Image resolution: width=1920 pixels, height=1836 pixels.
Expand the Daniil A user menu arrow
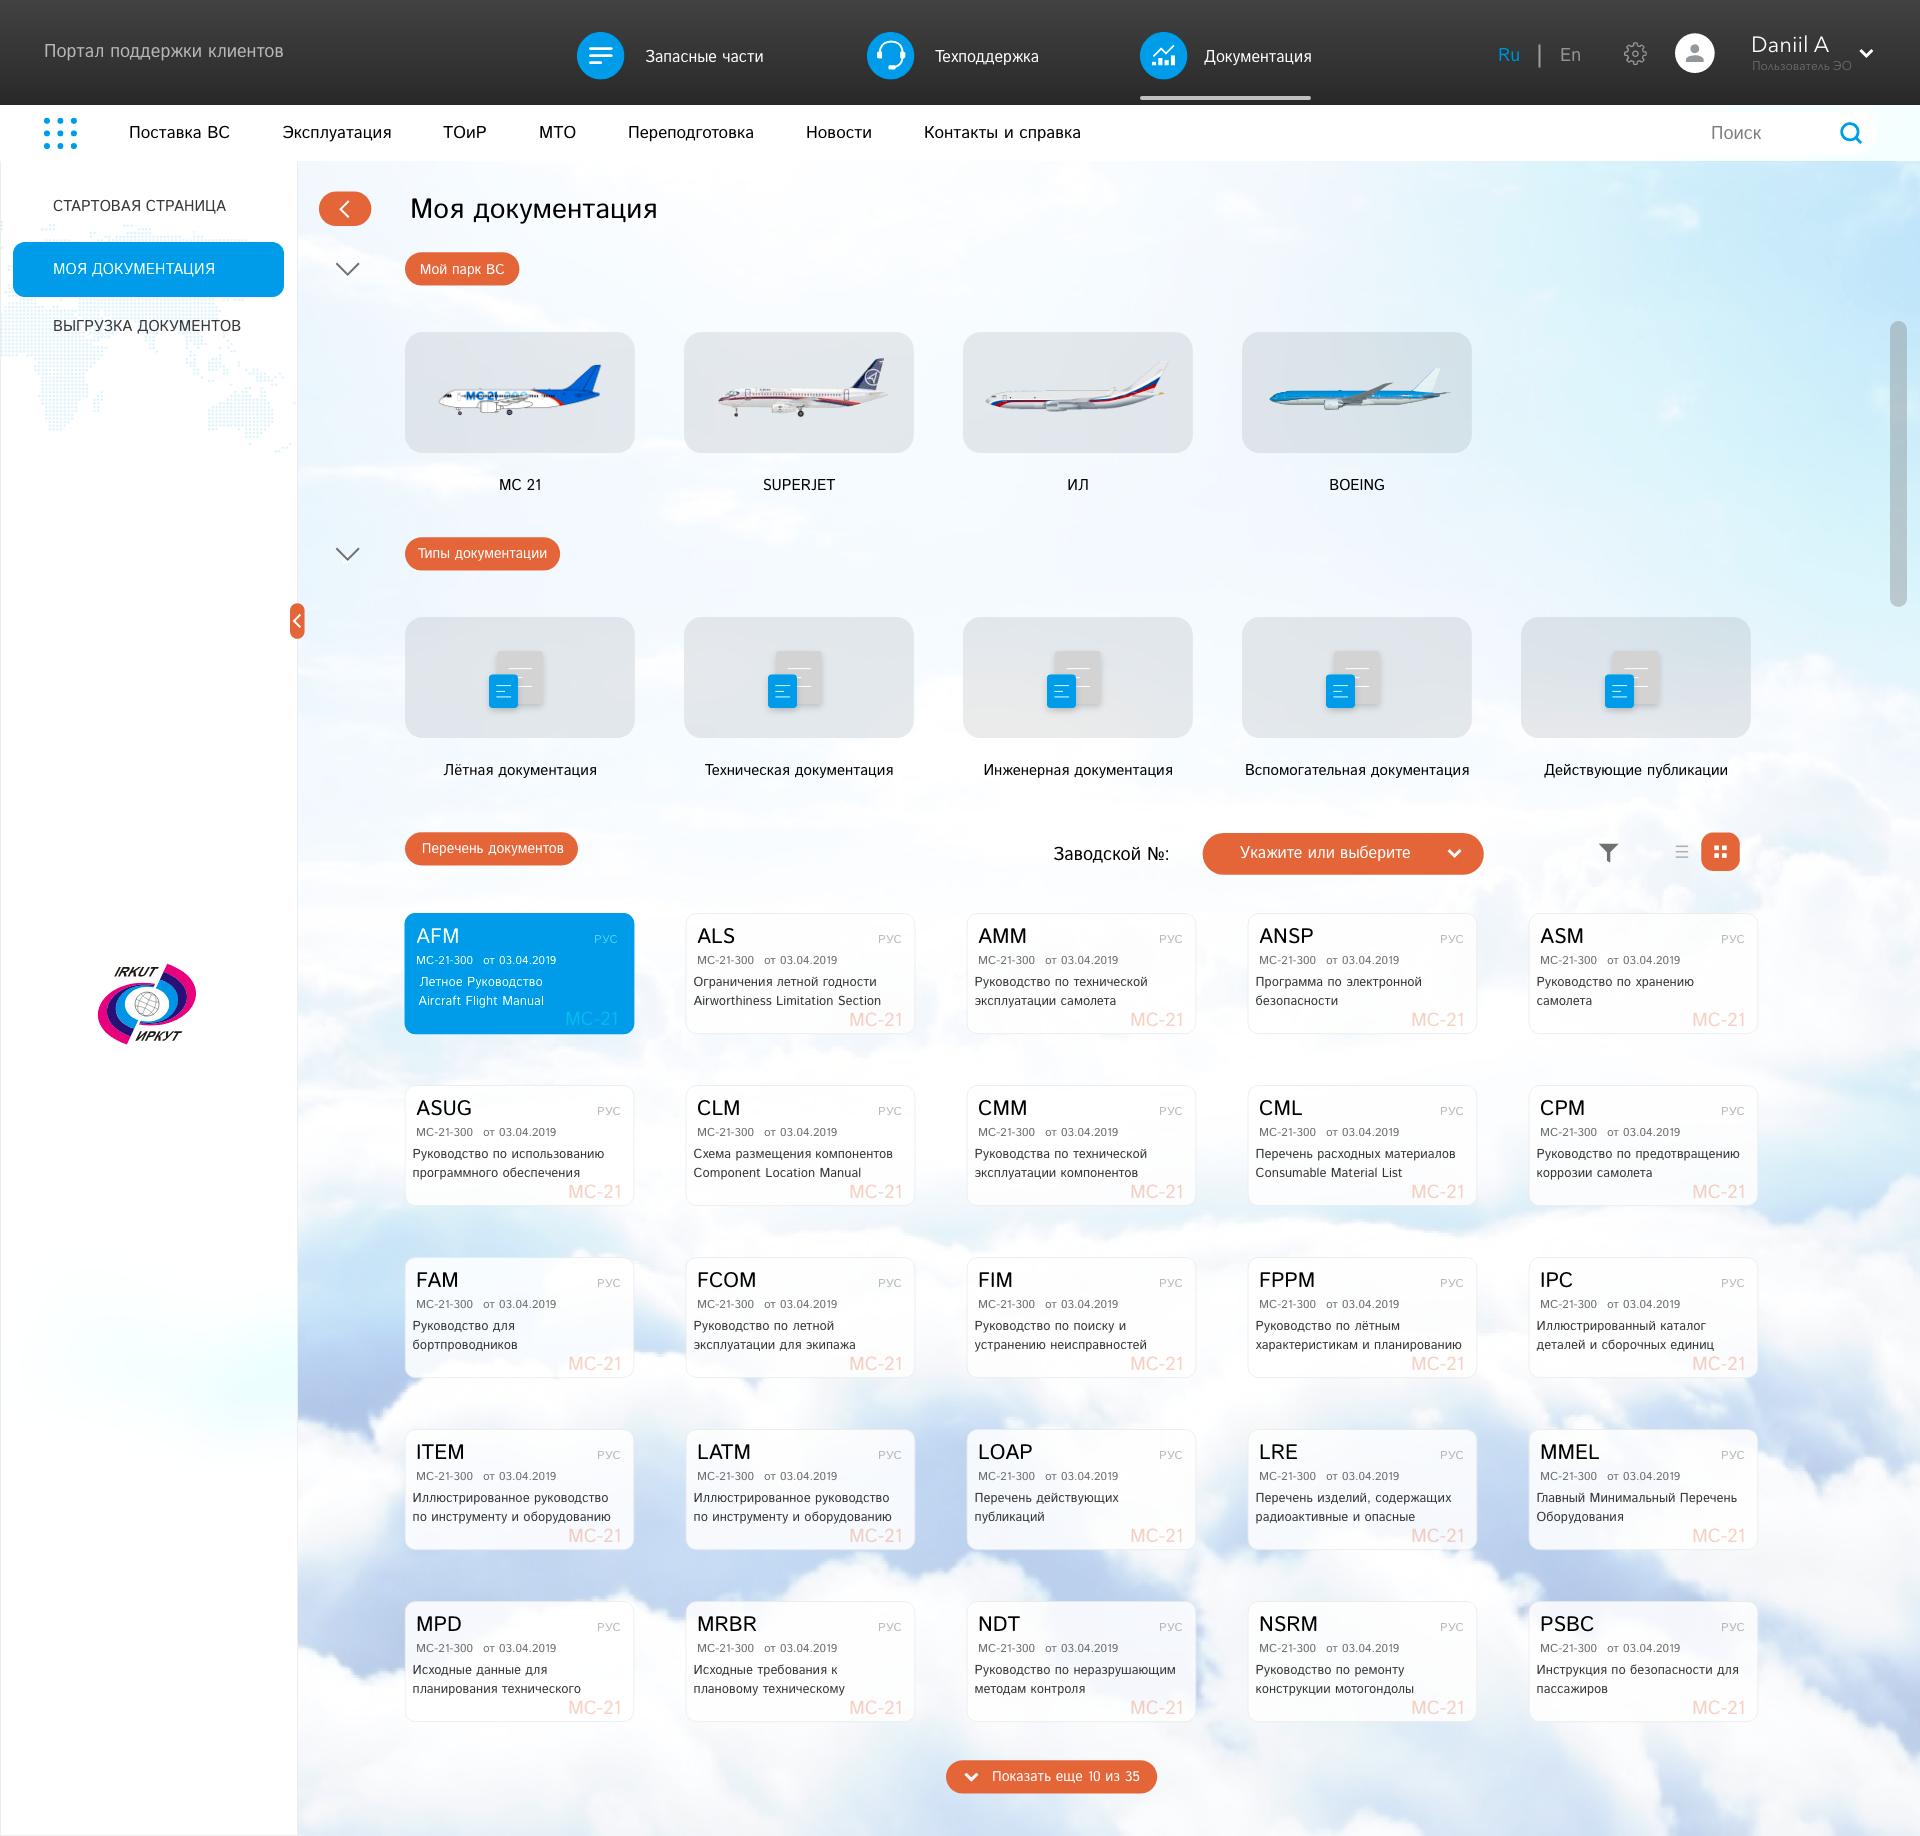(x=1866, y=54)
